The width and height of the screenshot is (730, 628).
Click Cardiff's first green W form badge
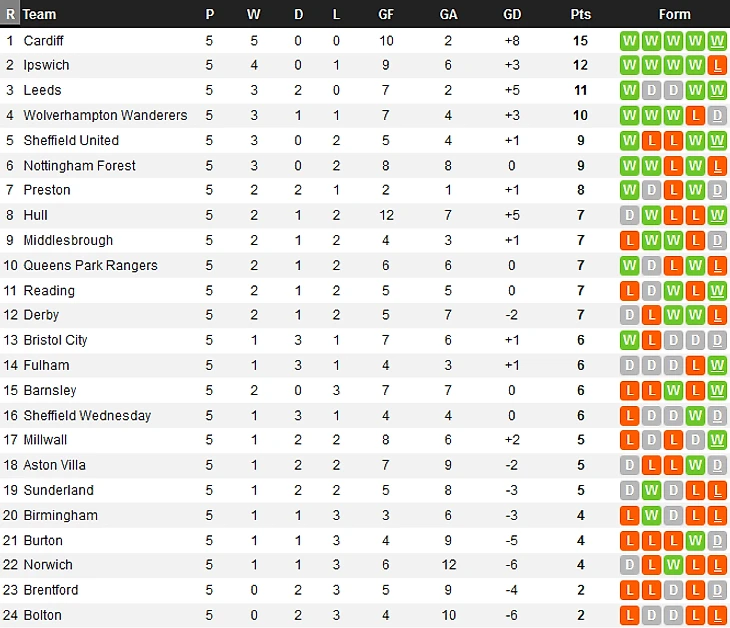pyautogui.click(x=629, y=41)
